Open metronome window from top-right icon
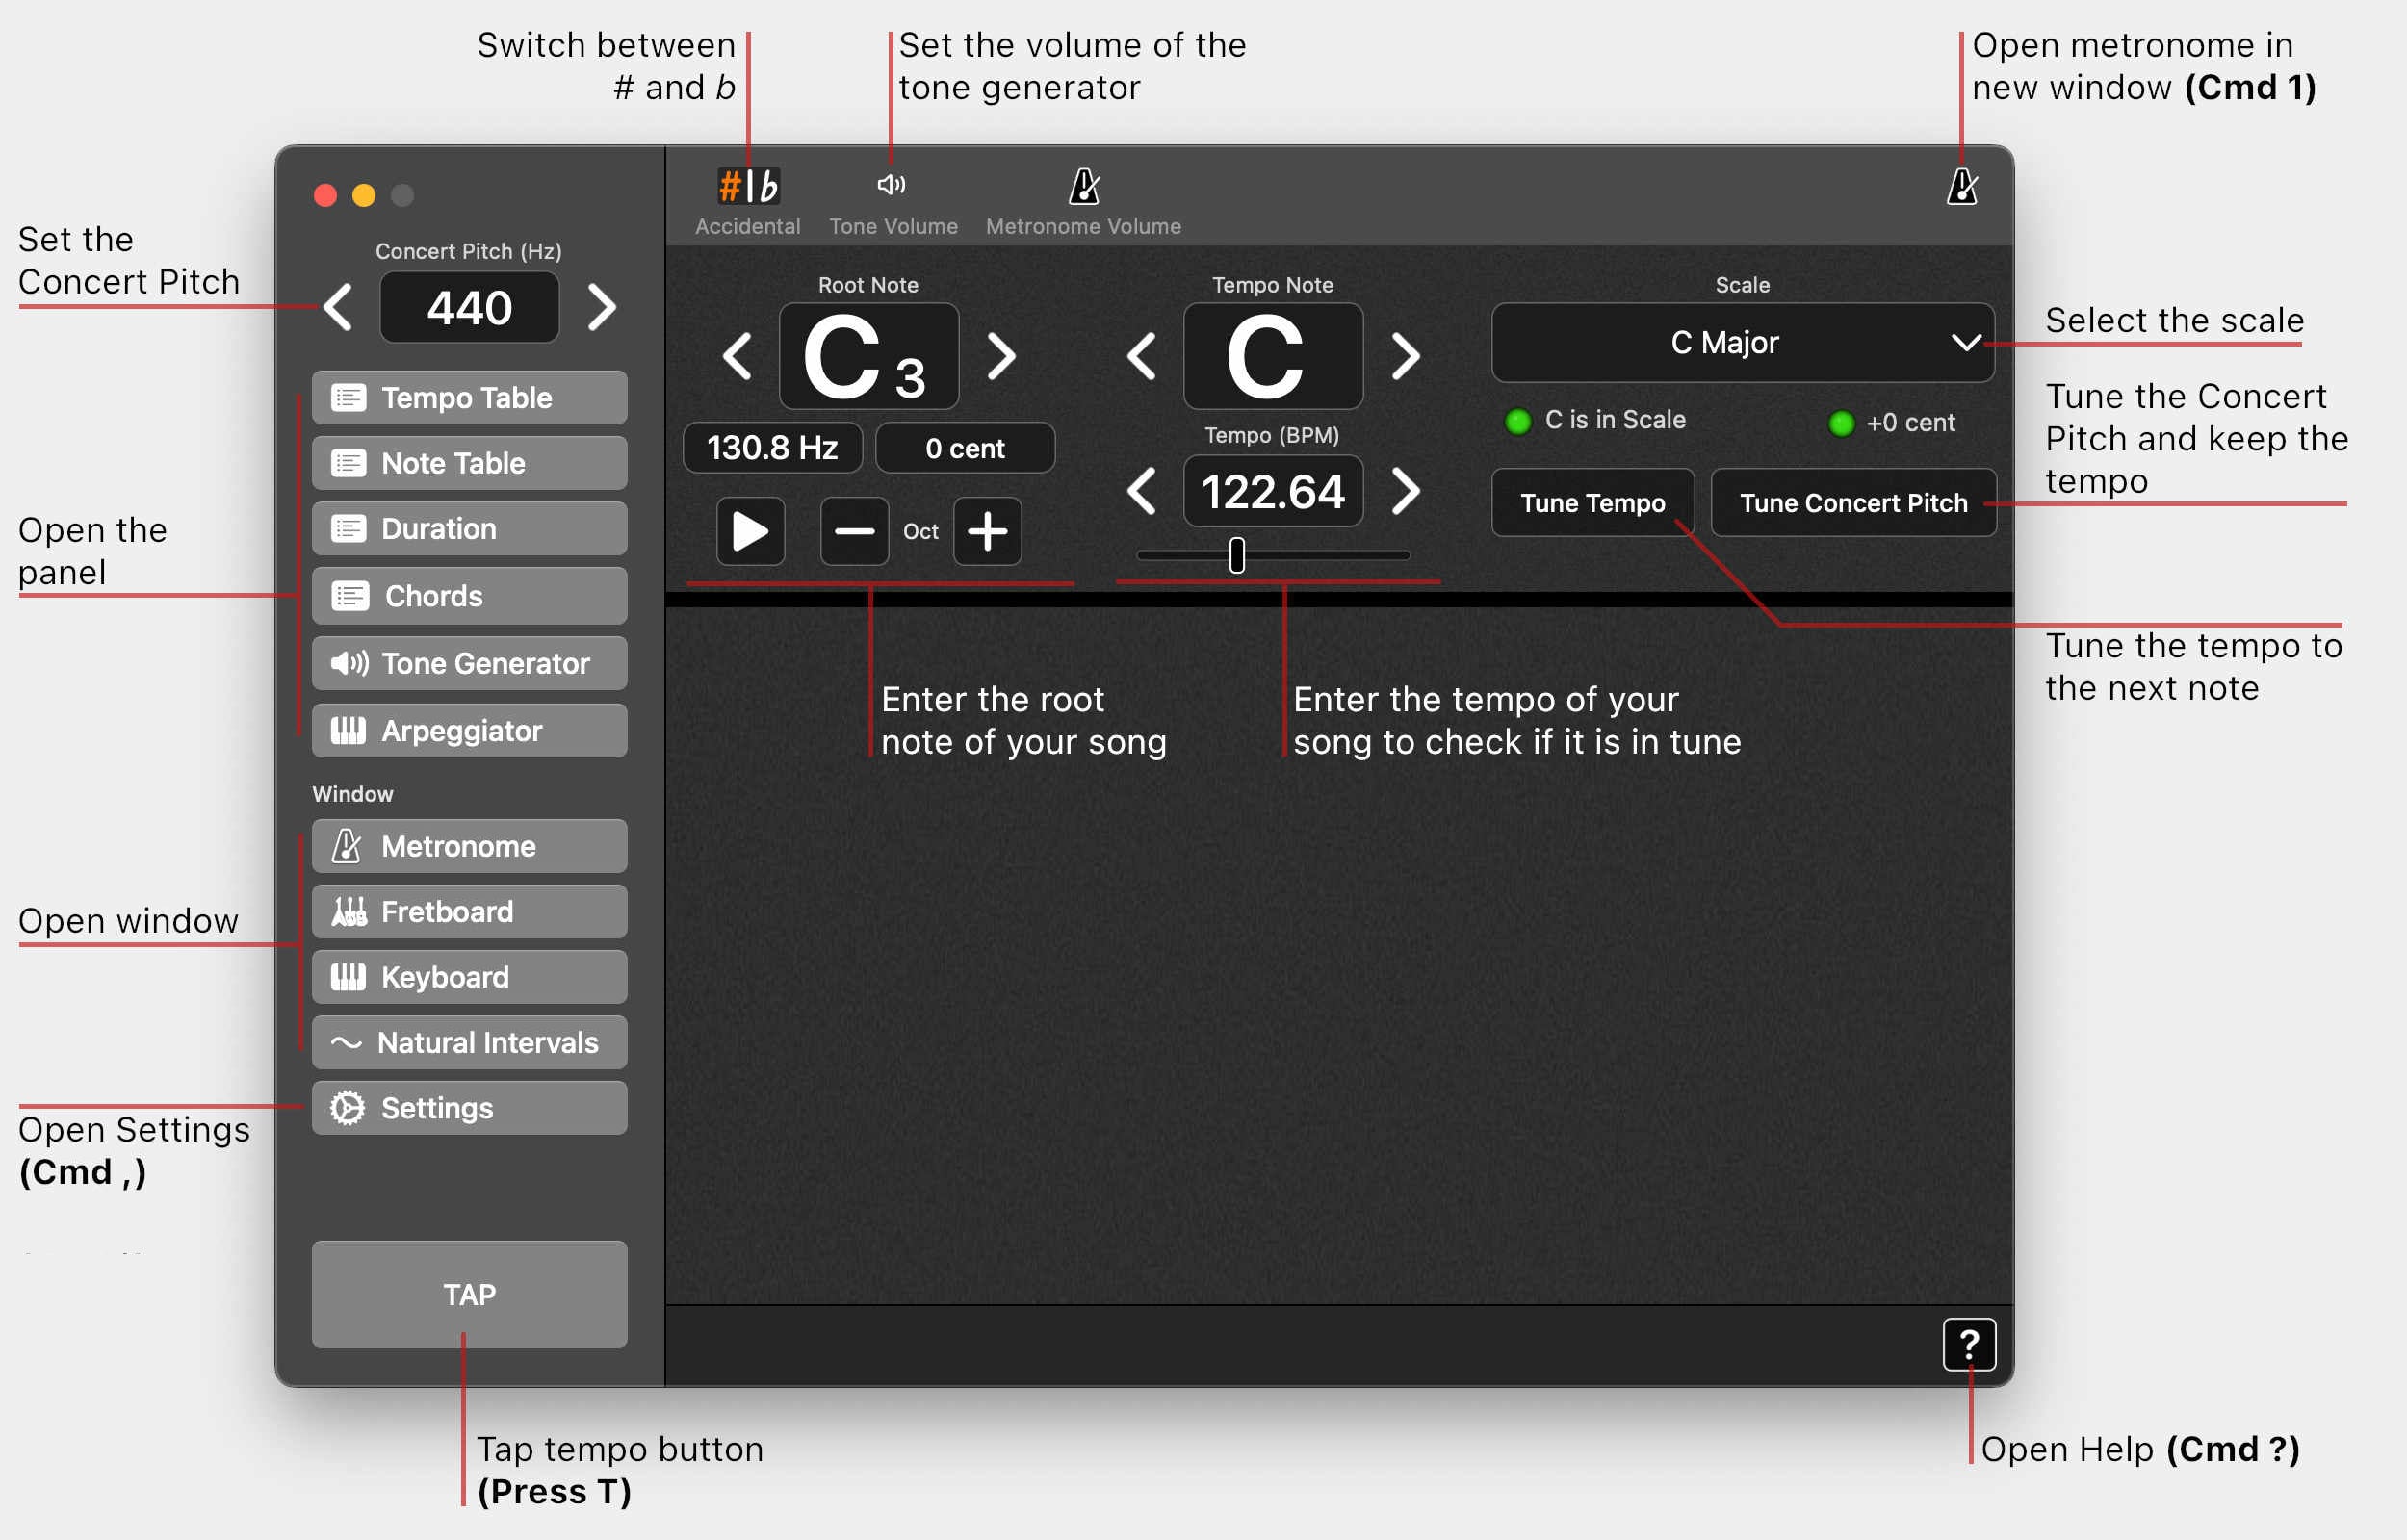Viewport: 2407px width, 1540px height. [x=1961, y=187]
